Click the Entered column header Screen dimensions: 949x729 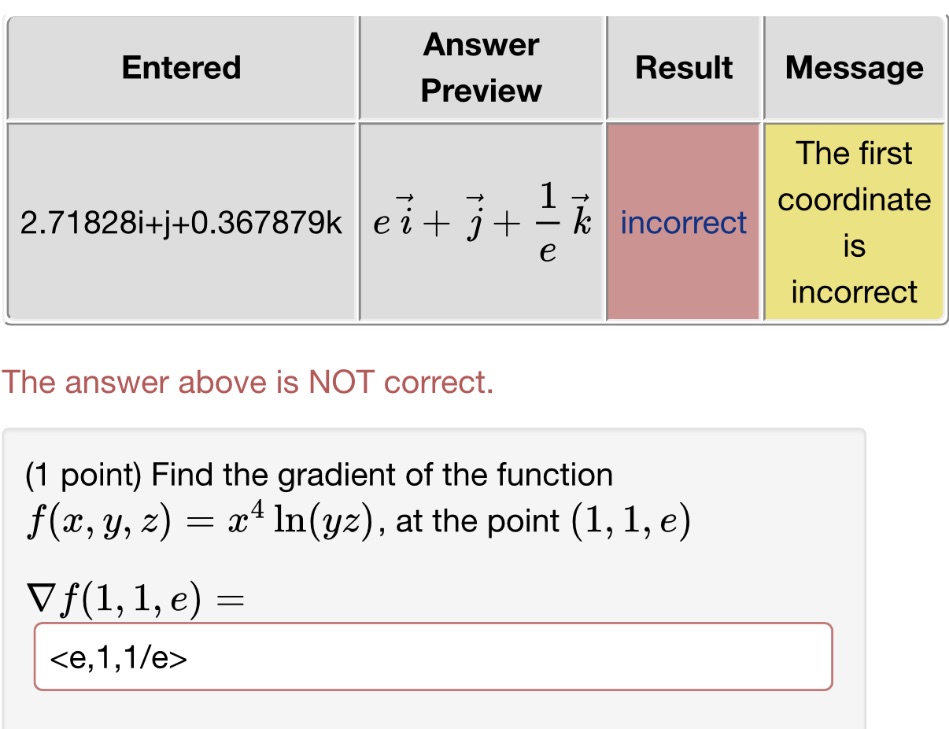point(182,67)
